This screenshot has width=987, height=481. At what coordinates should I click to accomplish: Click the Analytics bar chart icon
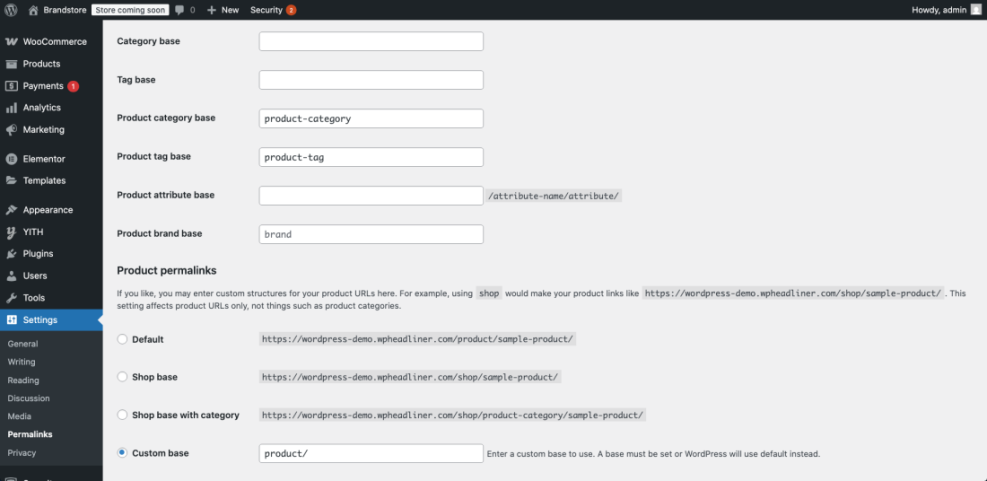pyautogui.click(x=11, y=108)
